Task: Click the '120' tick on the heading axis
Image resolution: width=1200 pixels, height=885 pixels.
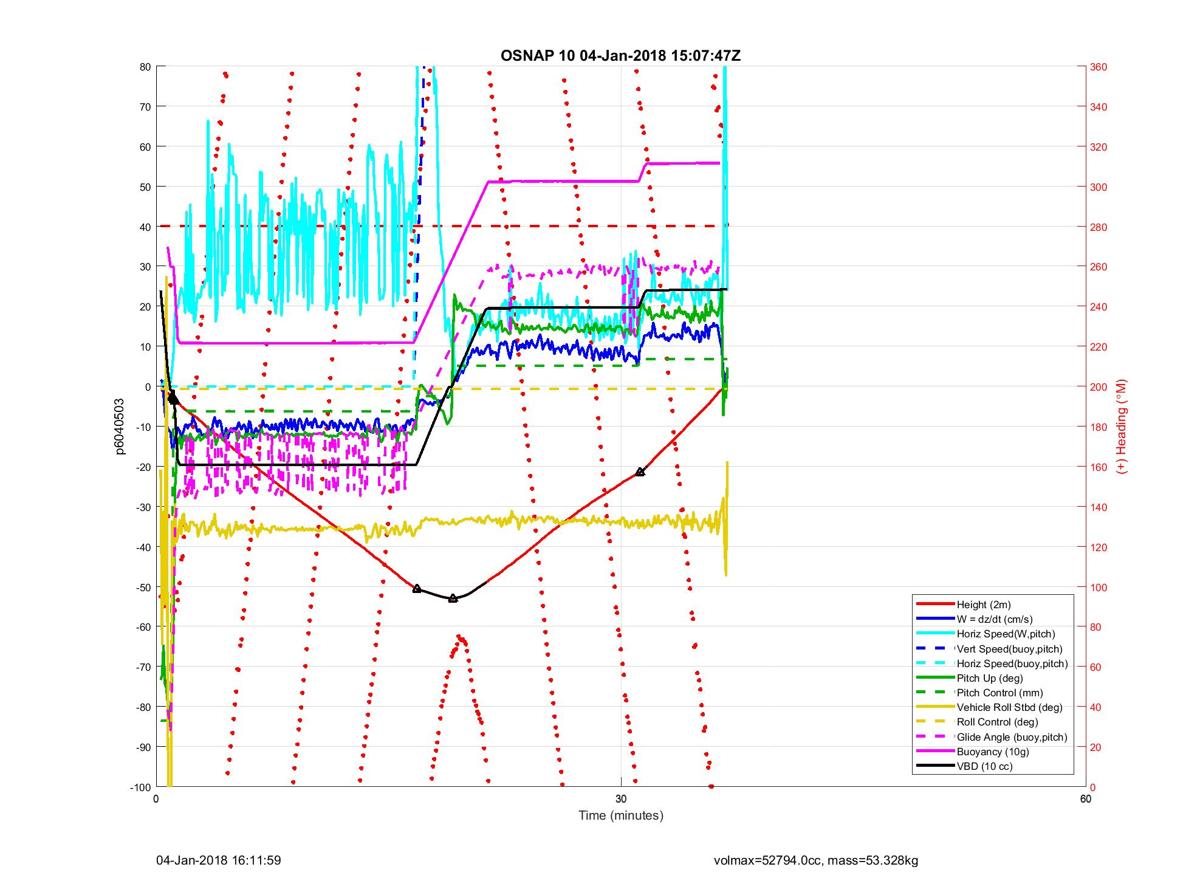Action: [x=1101, y=547]
